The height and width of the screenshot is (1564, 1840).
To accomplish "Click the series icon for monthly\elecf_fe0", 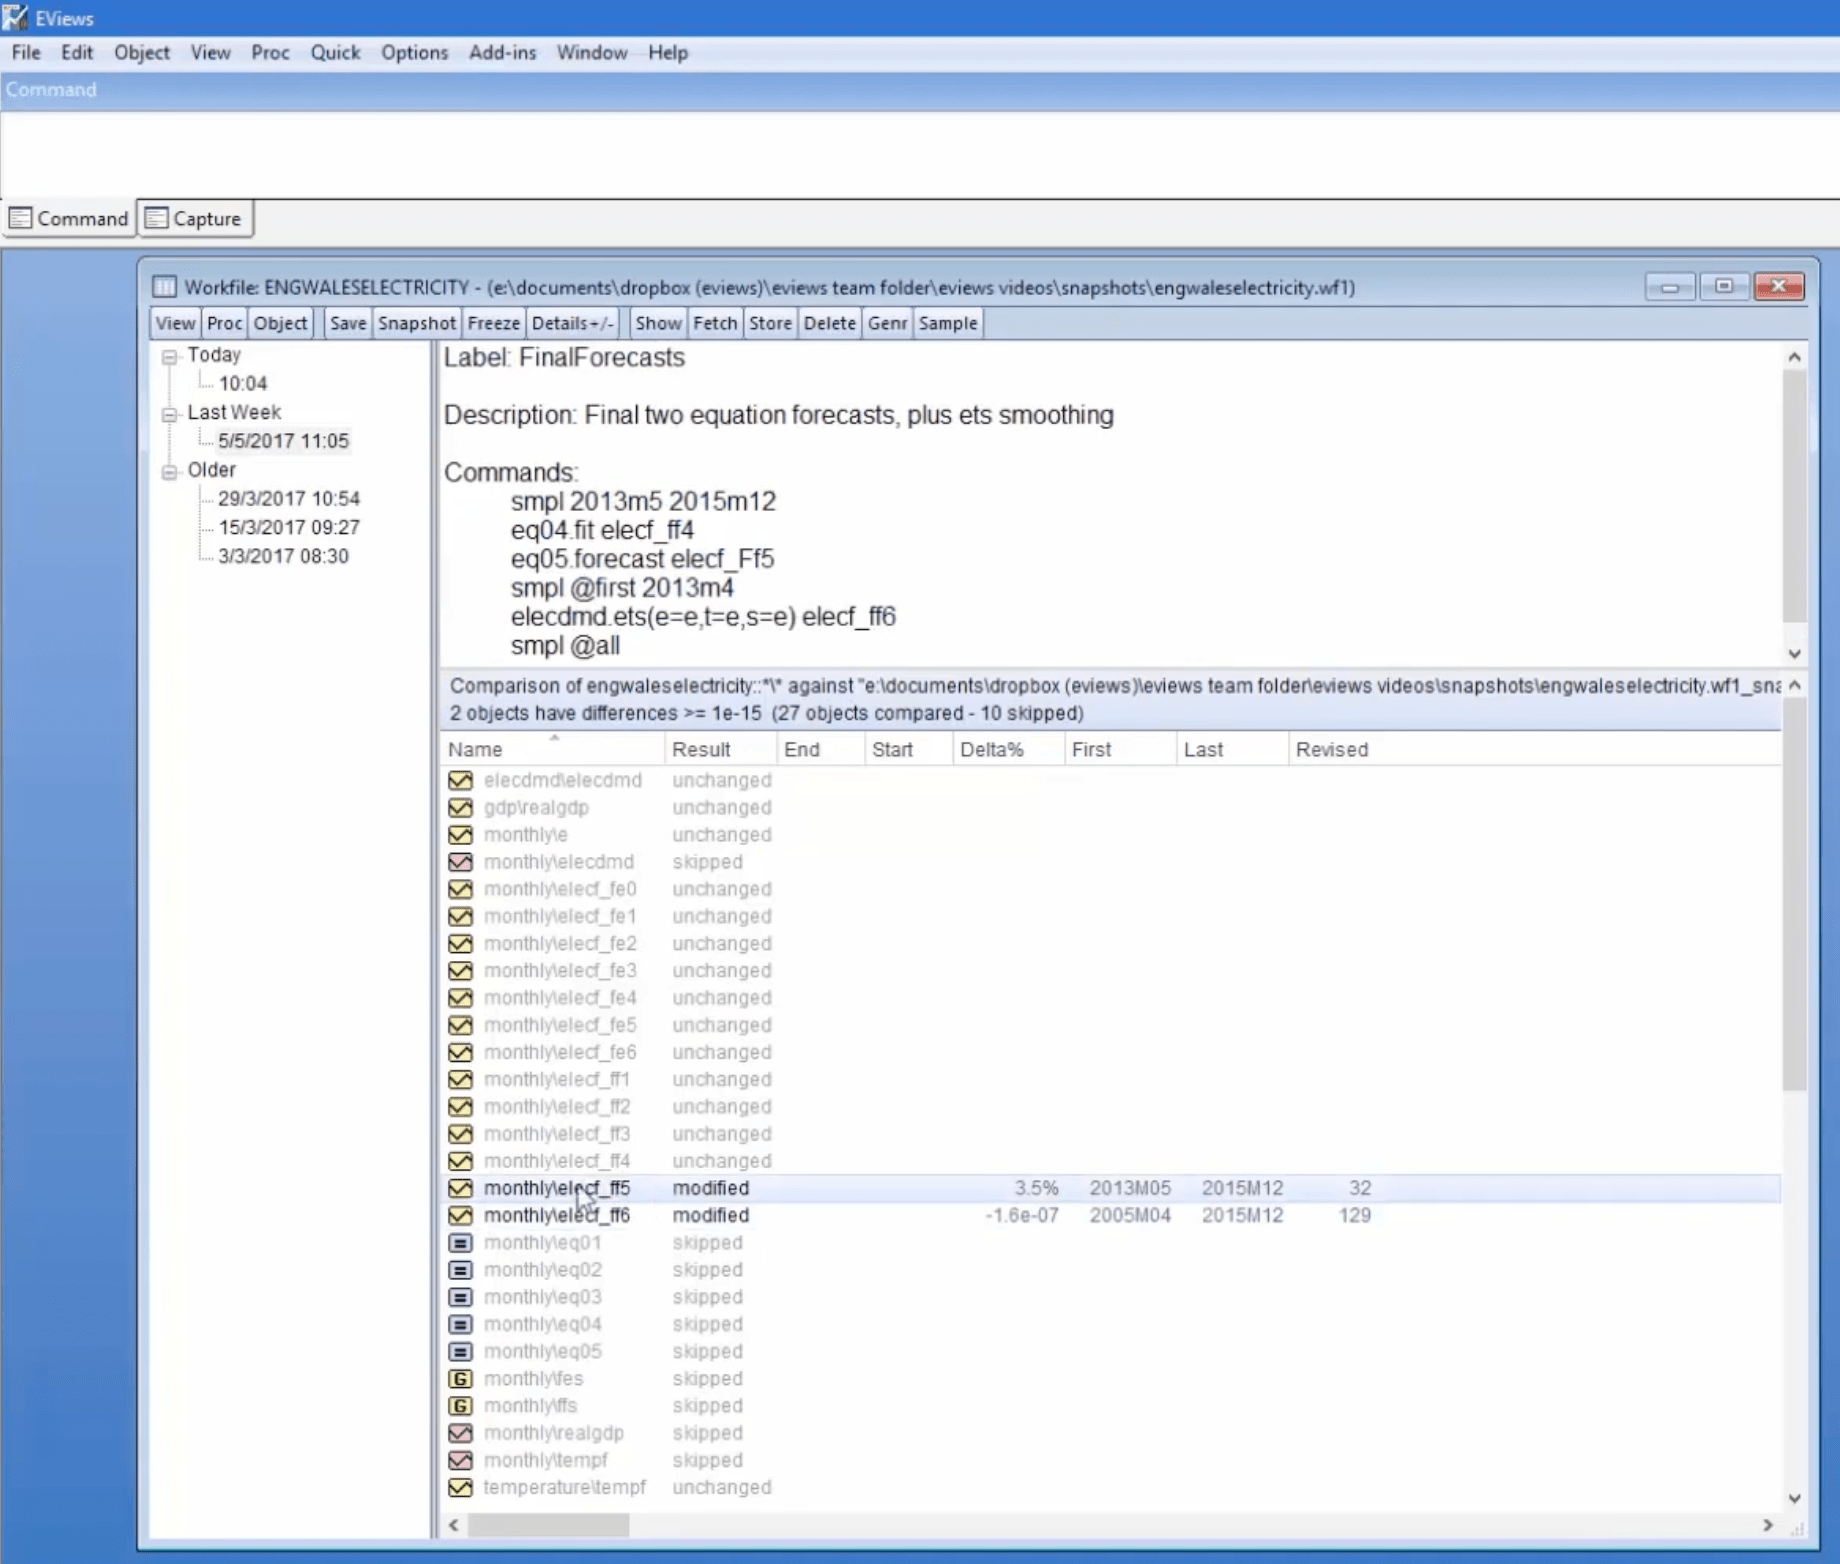I will click(460, 889).
